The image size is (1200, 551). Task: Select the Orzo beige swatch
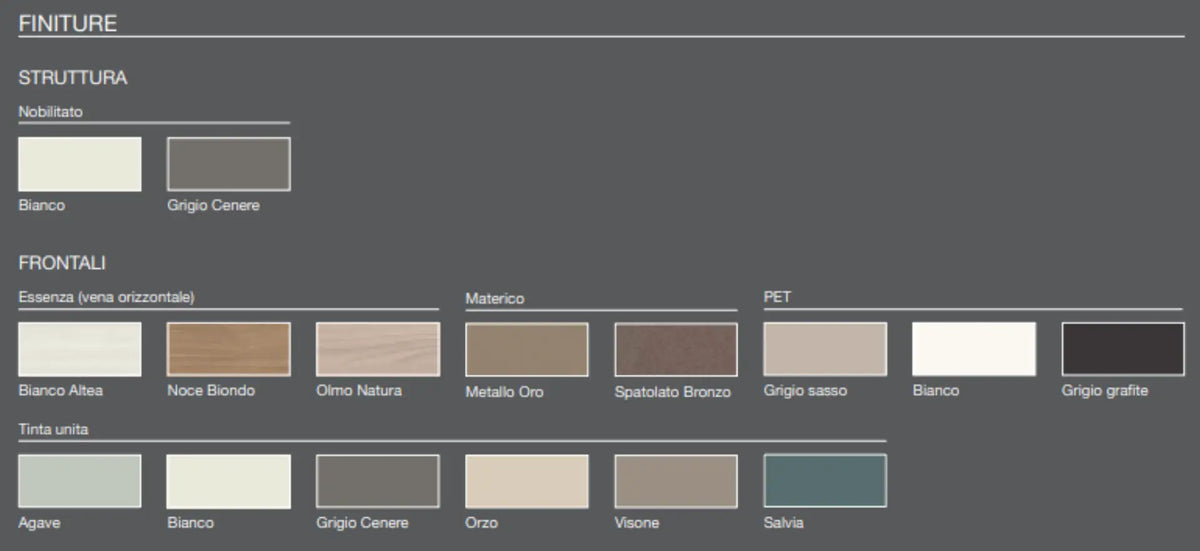pyautogui.click(x=527, y=481)
